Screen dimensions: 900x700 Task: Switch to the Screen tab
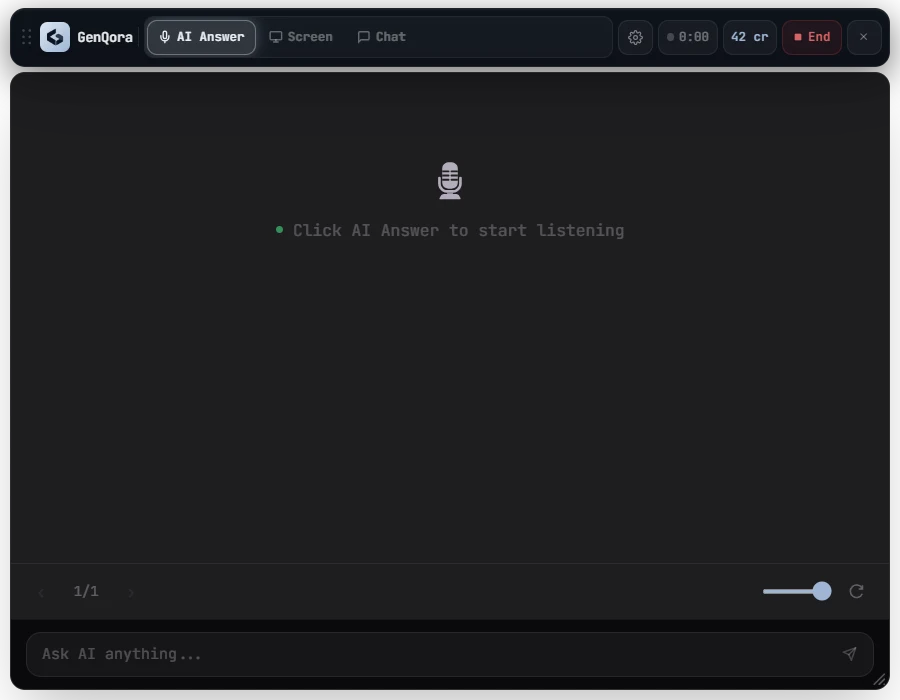click(x=301, y=37)
